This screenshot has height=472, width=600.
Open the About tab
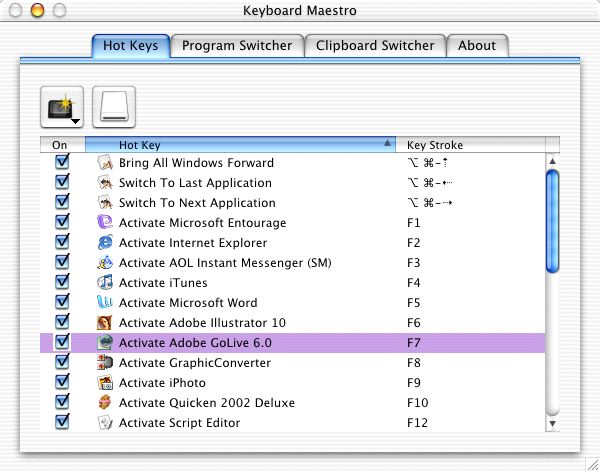(x=477, y=46)
